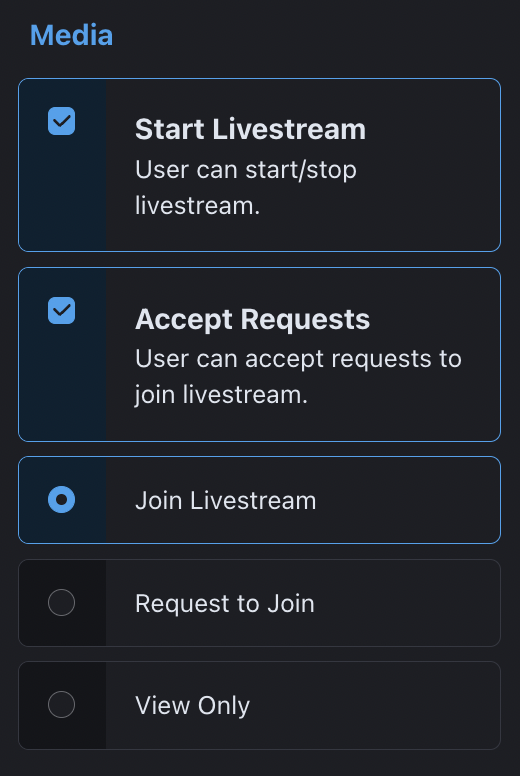Click the View Only option label
Image resolution: width=520 pixels, height=776 pixels.
192,705
